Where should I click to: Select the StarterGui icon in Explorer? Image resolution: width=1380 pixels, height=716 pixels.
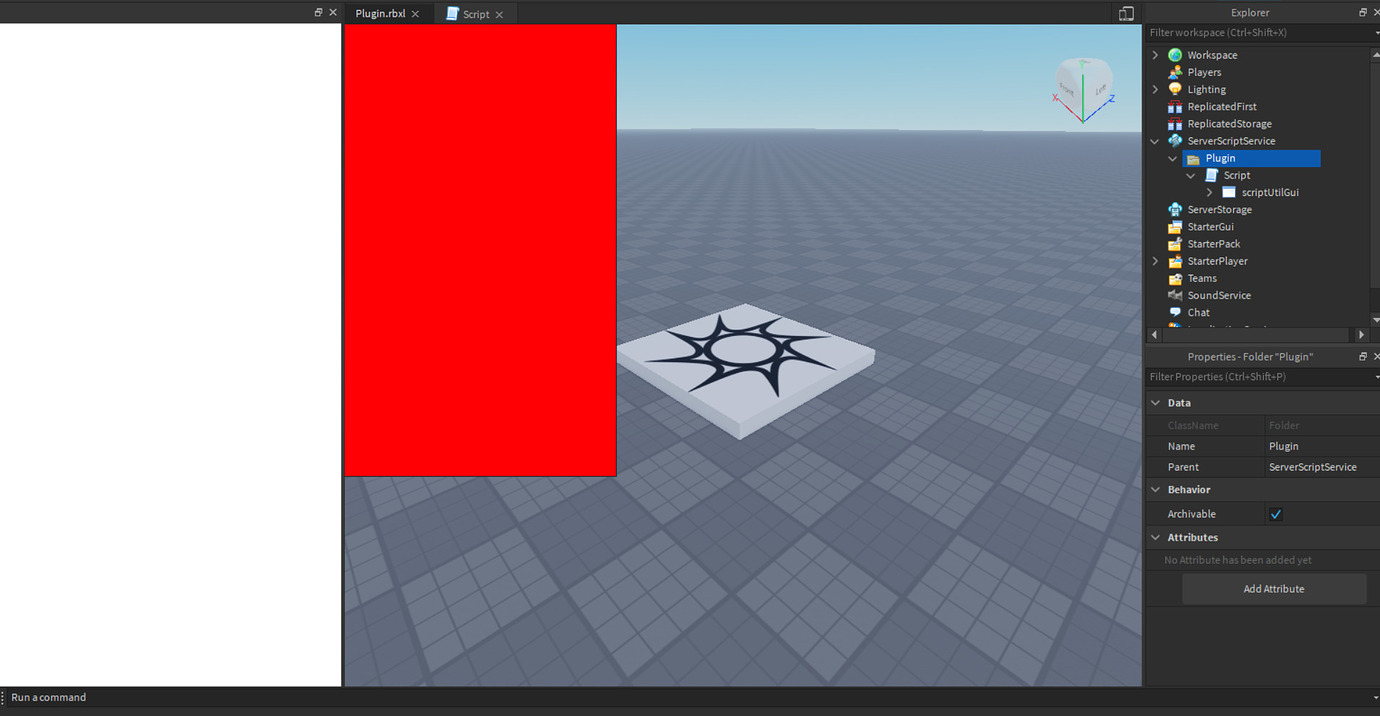(x=1174, y=226)
